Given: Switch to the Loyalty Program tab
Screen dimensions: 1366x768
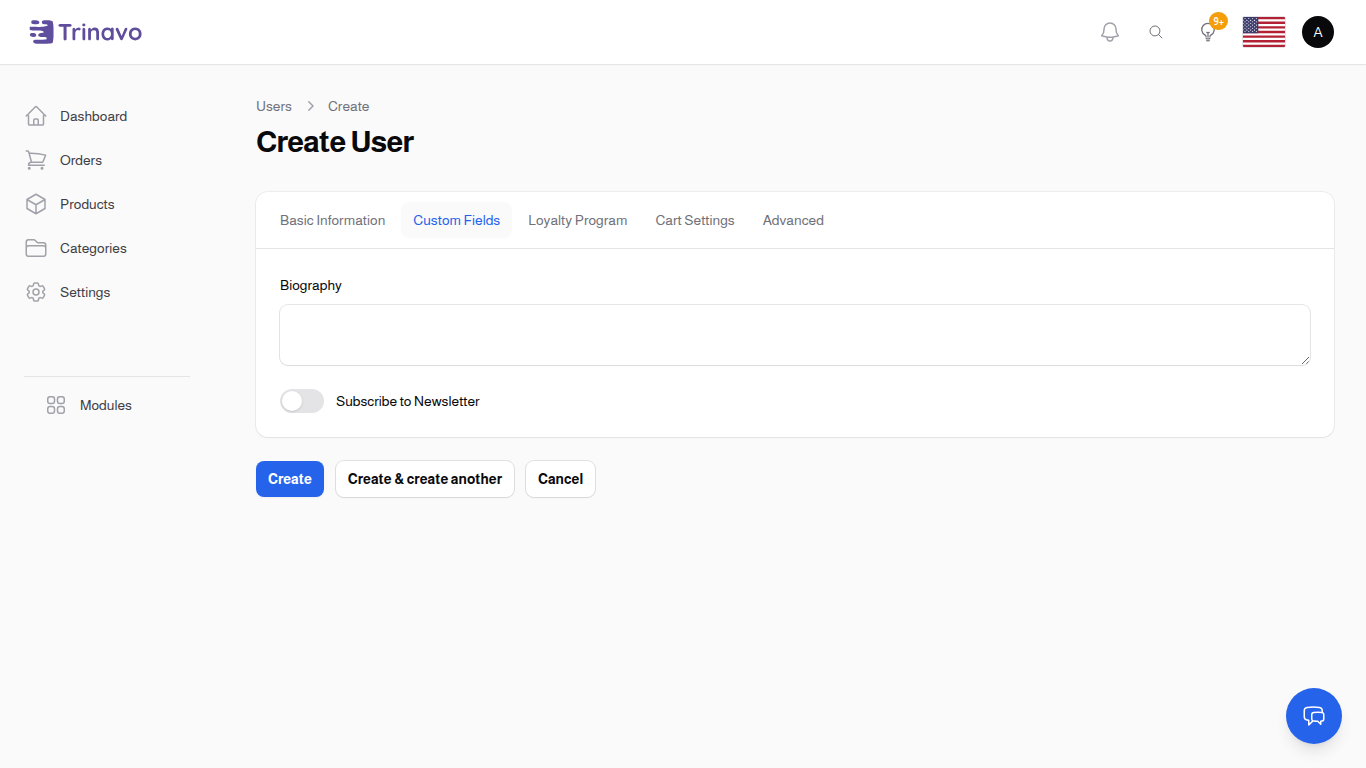Looking at the screenshot, I should click(x=577, y=220).
